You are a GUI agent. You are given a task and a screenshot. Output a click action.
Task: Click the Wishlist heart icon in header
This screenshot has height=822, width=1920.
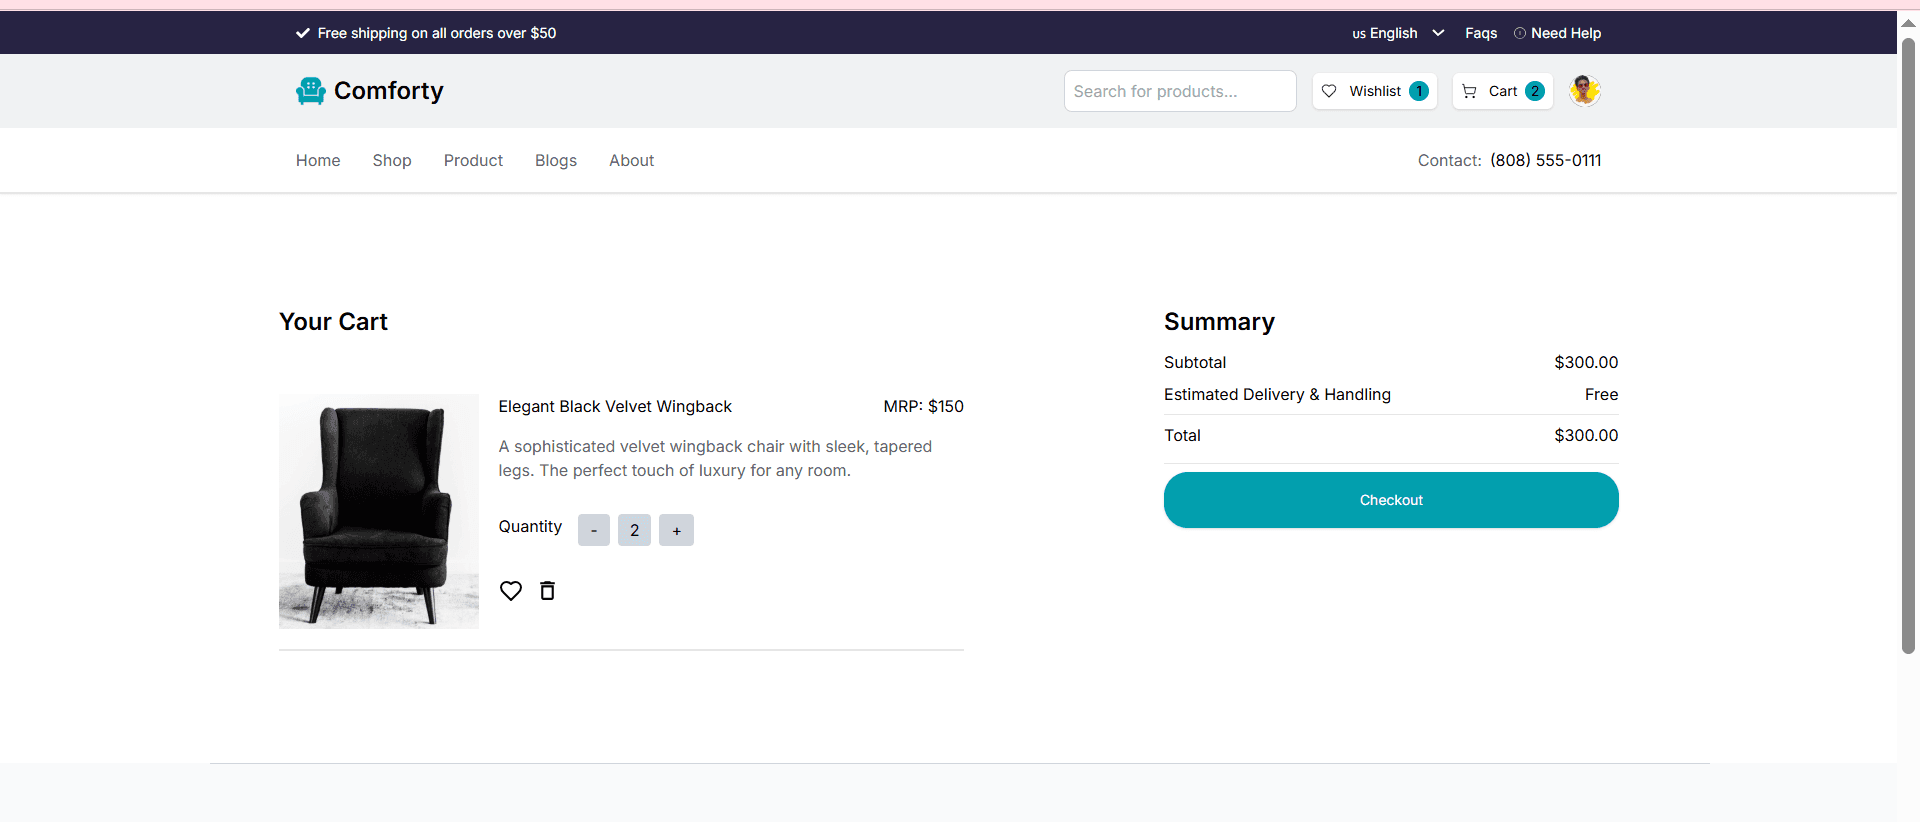click(x=1329, y=91)
